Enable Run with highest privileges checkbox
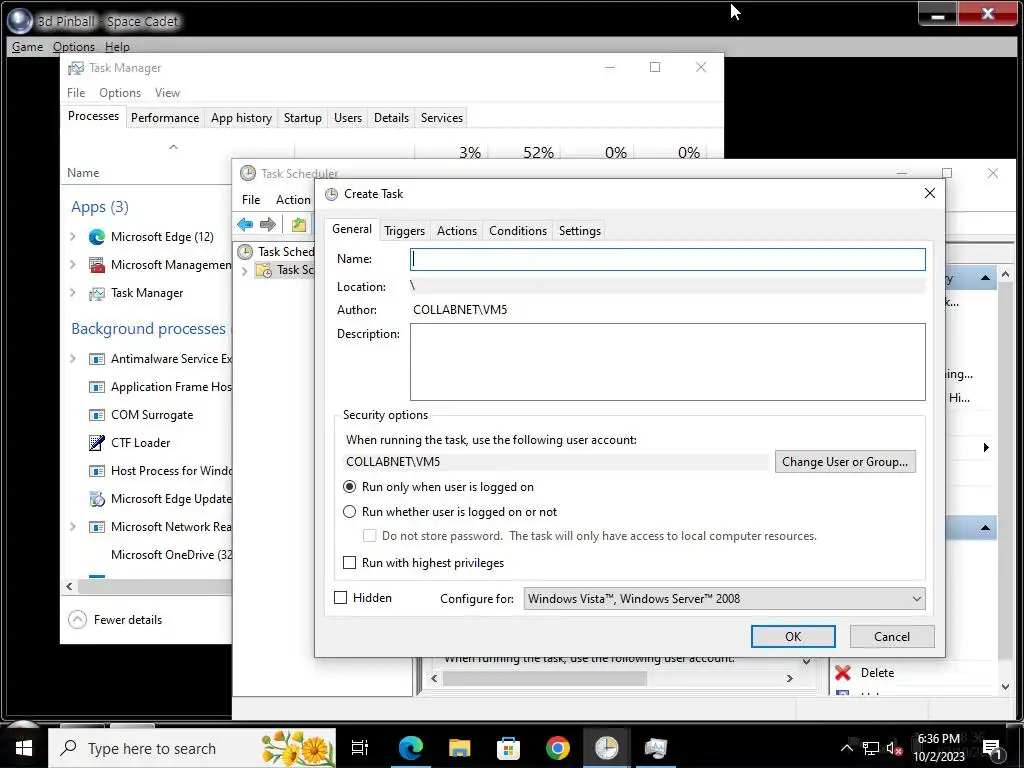The width and height of the screenshot is (1024, 768). point(349,563)
